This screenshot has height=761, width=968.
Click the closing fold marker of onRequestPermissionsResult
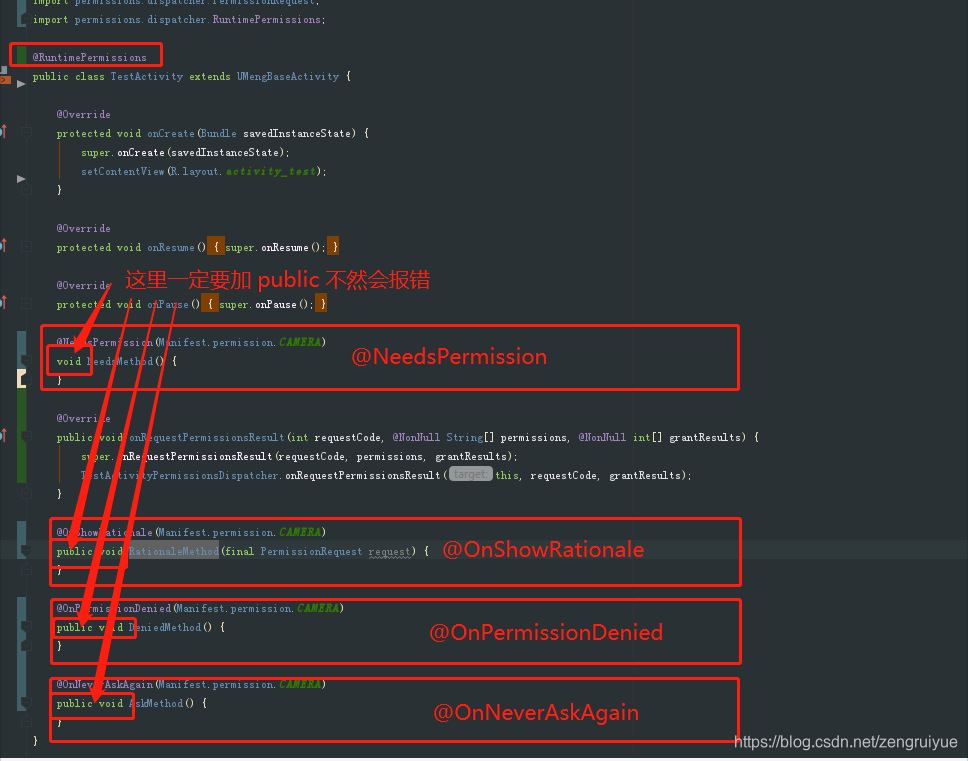coord(27,493)
